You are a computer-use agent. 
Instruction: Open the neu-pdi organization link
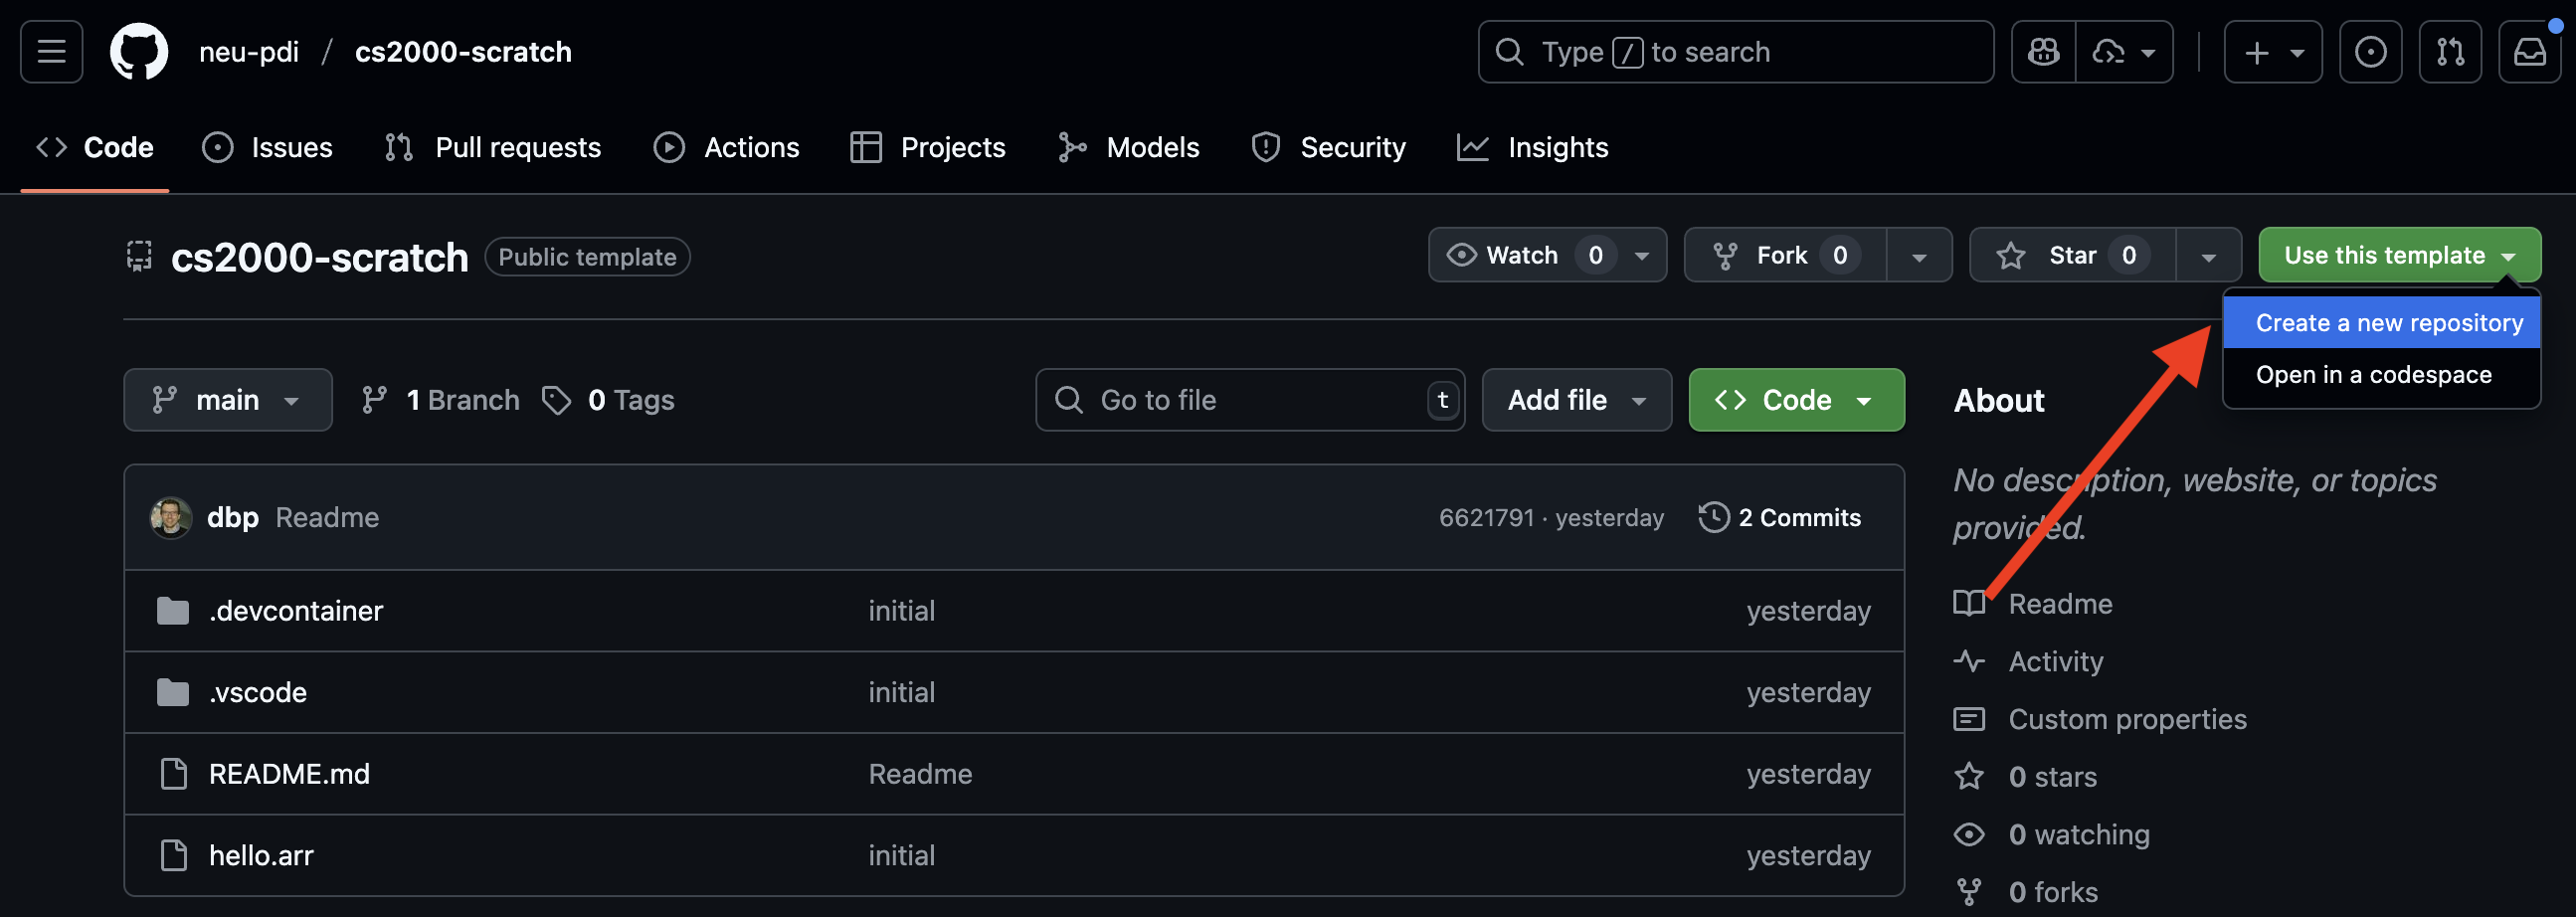(249, 52)
